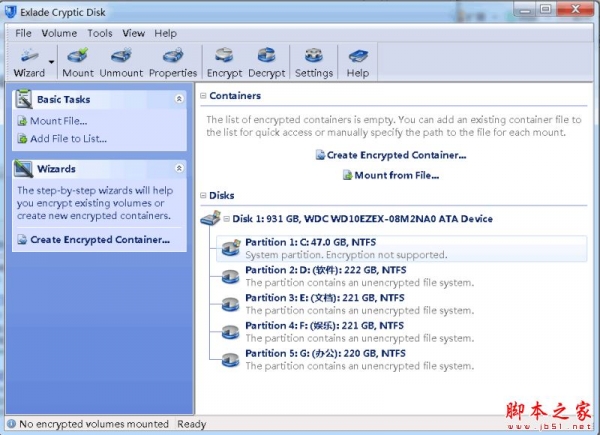Click the Basic Tasks clipboard icon
The image size is (600, 435).
[x=24, y=99]
